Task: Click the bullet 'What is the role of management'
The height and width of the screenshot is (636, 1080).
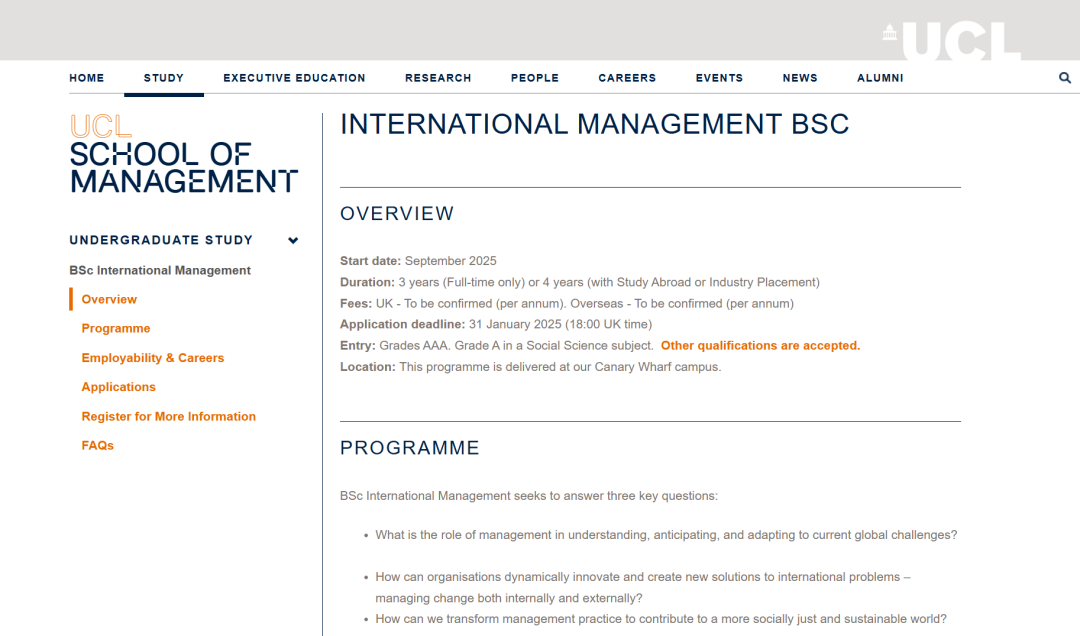Action: click(x=666, y=535)
